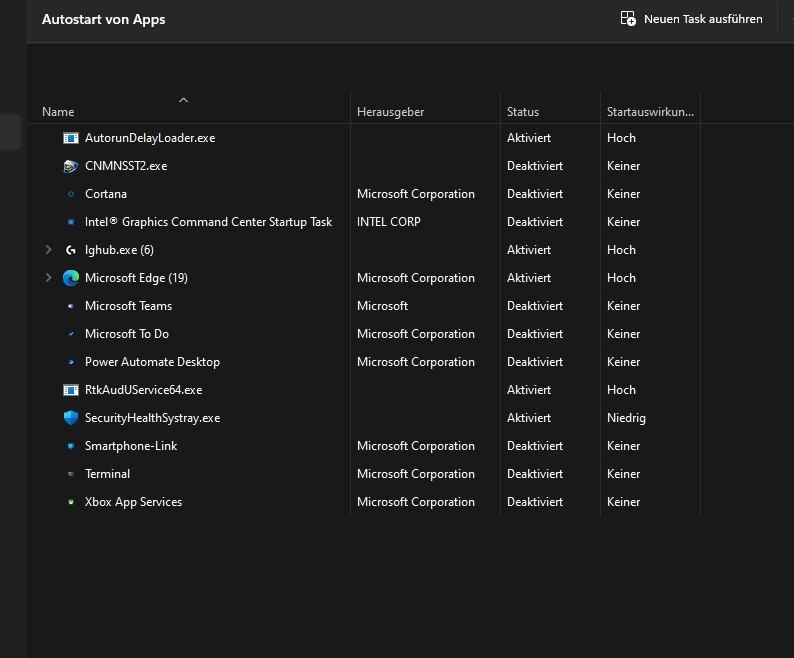
Task: Sort by the Status column header
Action: pos(523,112)
